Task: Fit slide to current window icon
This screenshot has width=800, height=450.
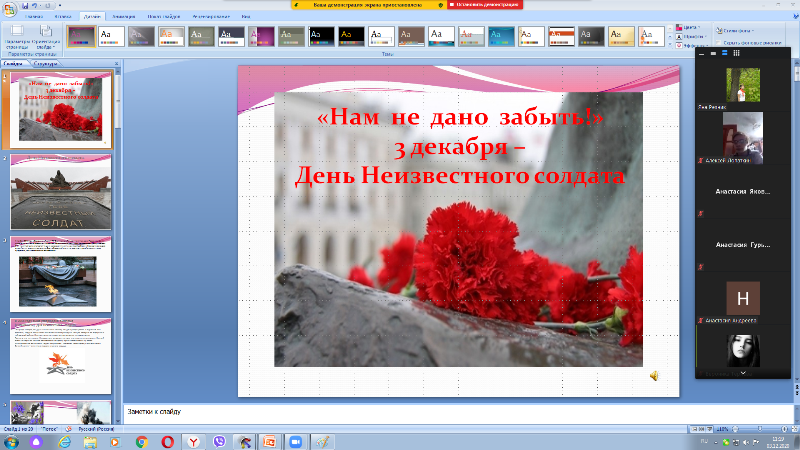Action: point(794,429)
